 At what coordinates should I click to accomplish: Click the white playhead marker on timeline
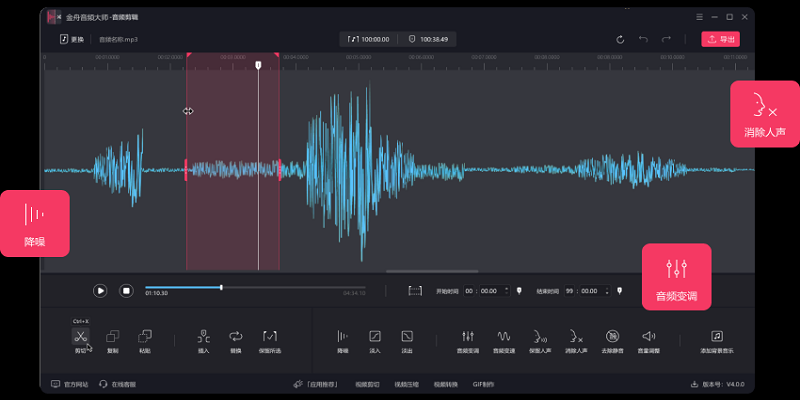(x=258, y=65)
